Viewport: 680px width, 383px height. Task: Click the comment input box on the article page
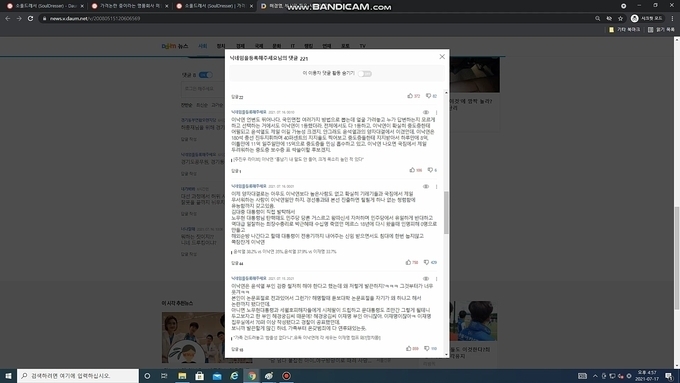(x=203, y=89)
